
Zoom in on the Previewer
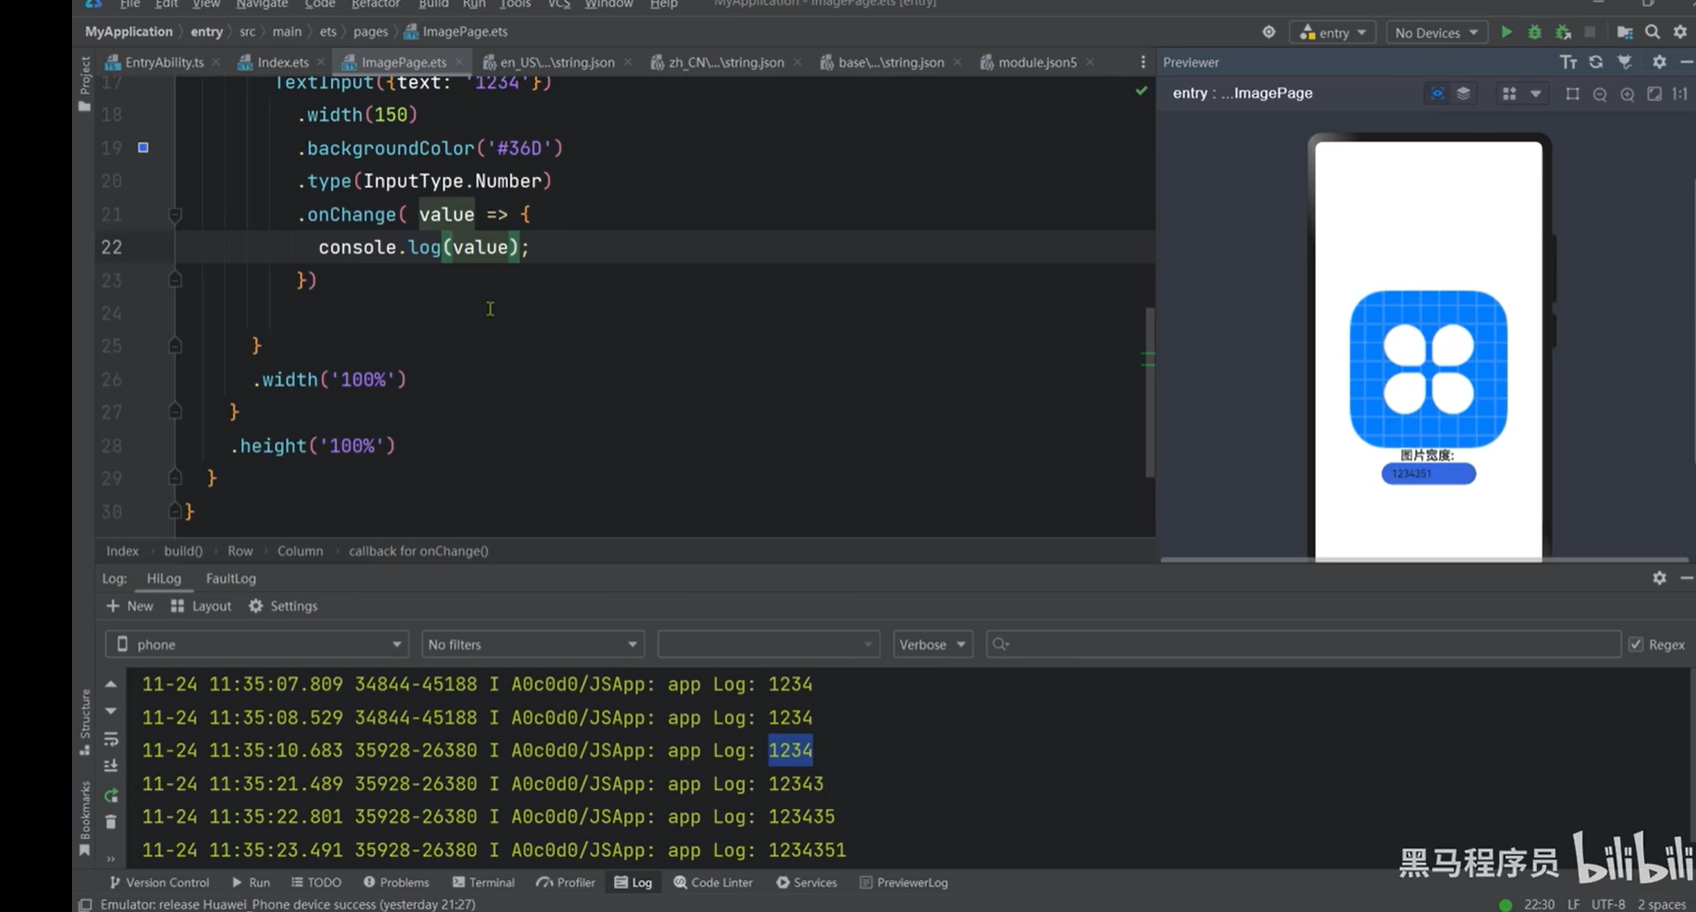1627,94
